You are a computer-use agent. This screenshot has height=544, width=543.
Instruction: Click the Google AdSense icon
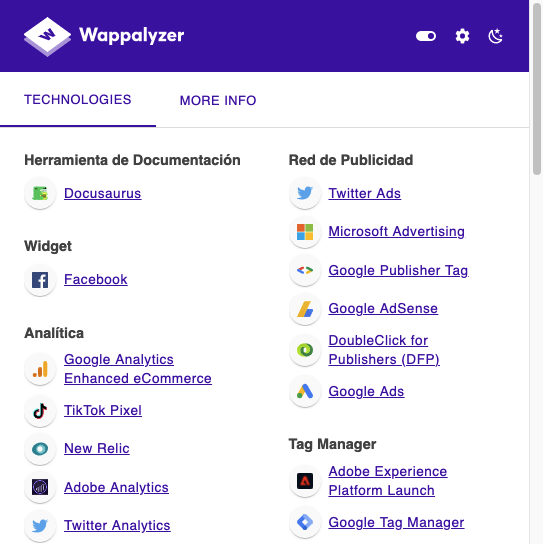(305, 308)
